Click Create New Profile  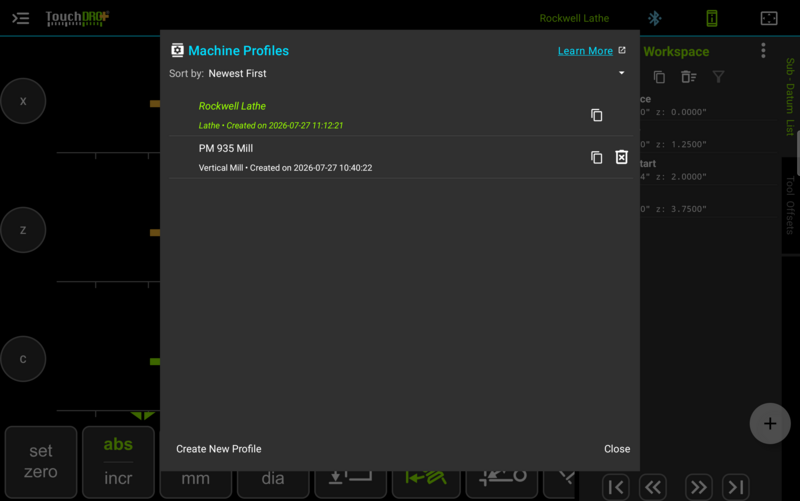pyautogui.click(x=218, y=449)
